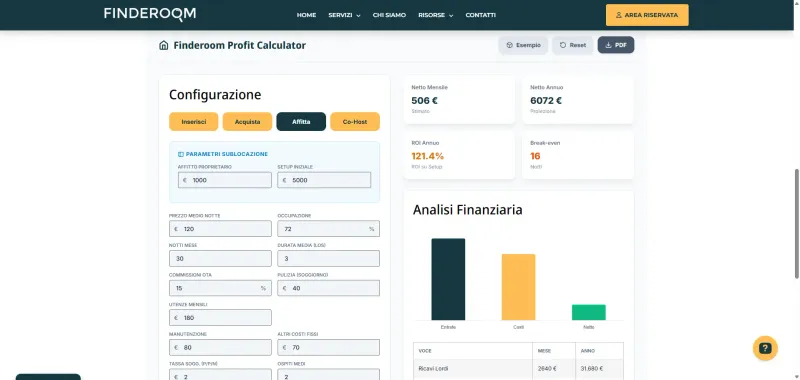The height and width of the screenshot is (380, 800).
Task: Click the Netto Annuo 6072 € value
Action: (546, 100)
